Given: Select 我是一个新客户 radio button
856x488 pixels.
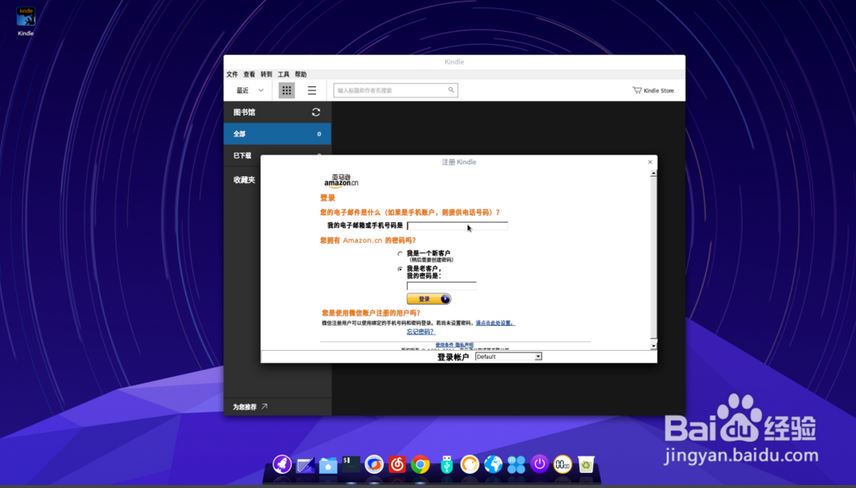Looking at the screenshot, I should click(400, 253).
